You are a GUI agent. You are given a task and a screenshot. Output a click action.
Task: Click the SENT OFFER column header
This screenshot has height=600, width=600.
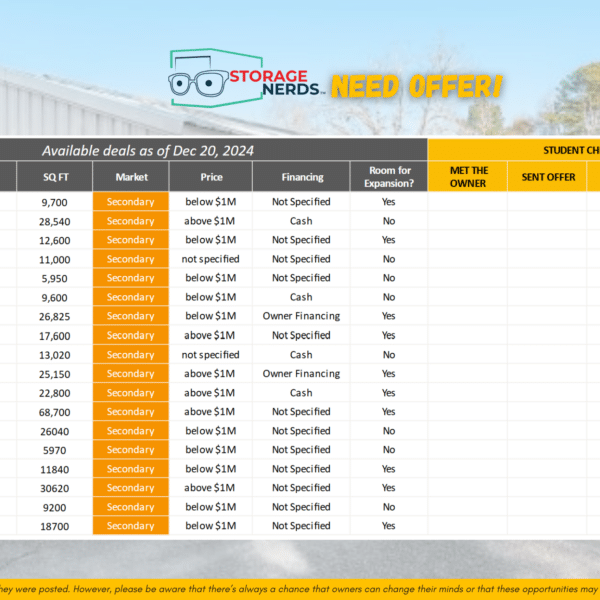pos(546,177)
